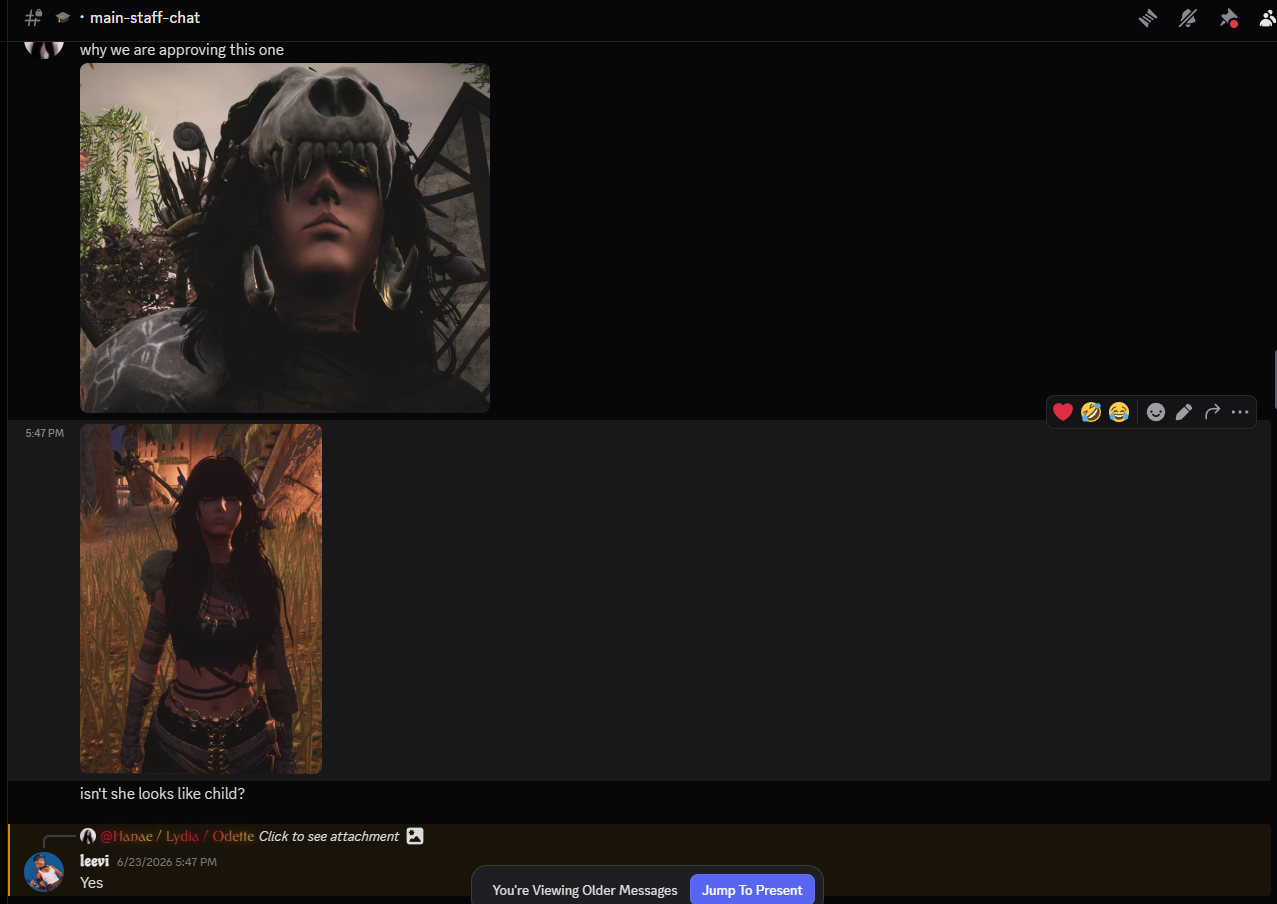Select text "isn't she looks like child?"

tap(162, 794)
